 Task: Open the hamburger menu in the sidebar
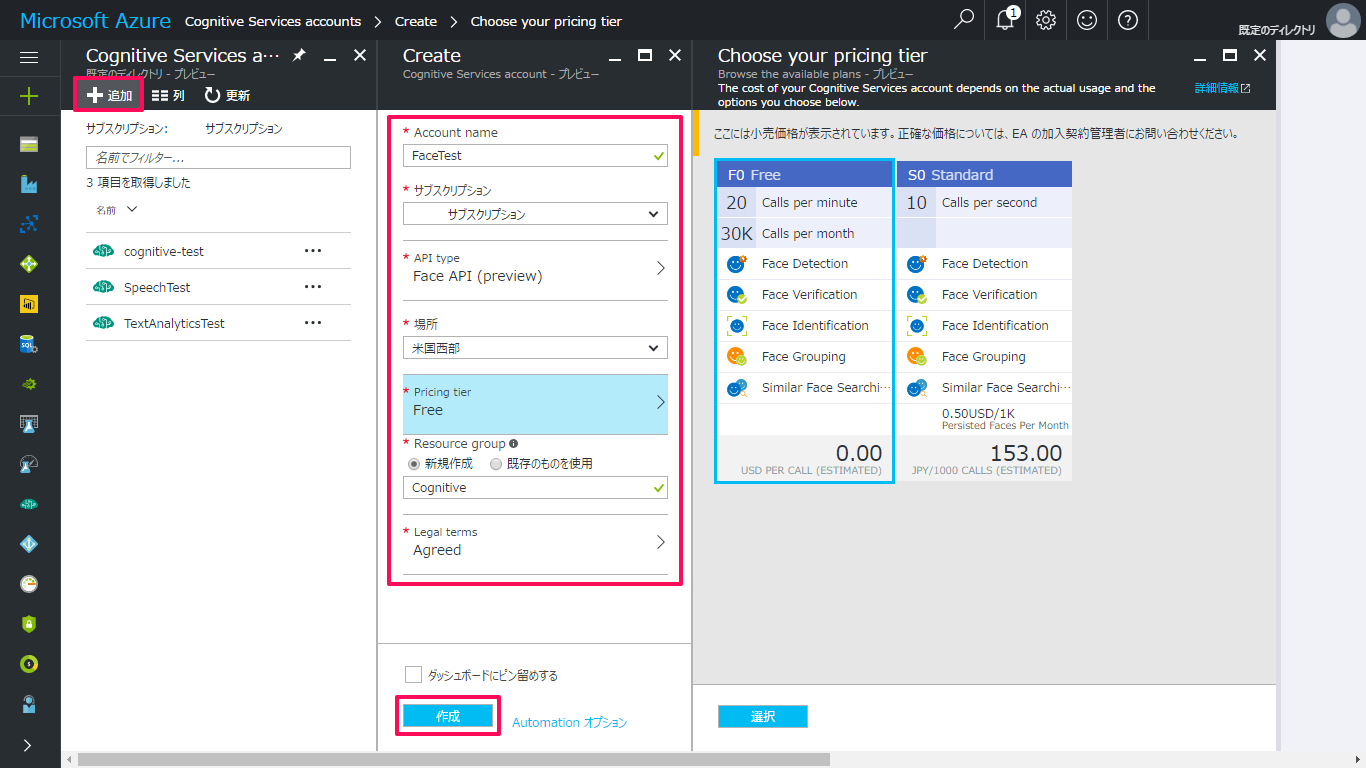[29, 58]
